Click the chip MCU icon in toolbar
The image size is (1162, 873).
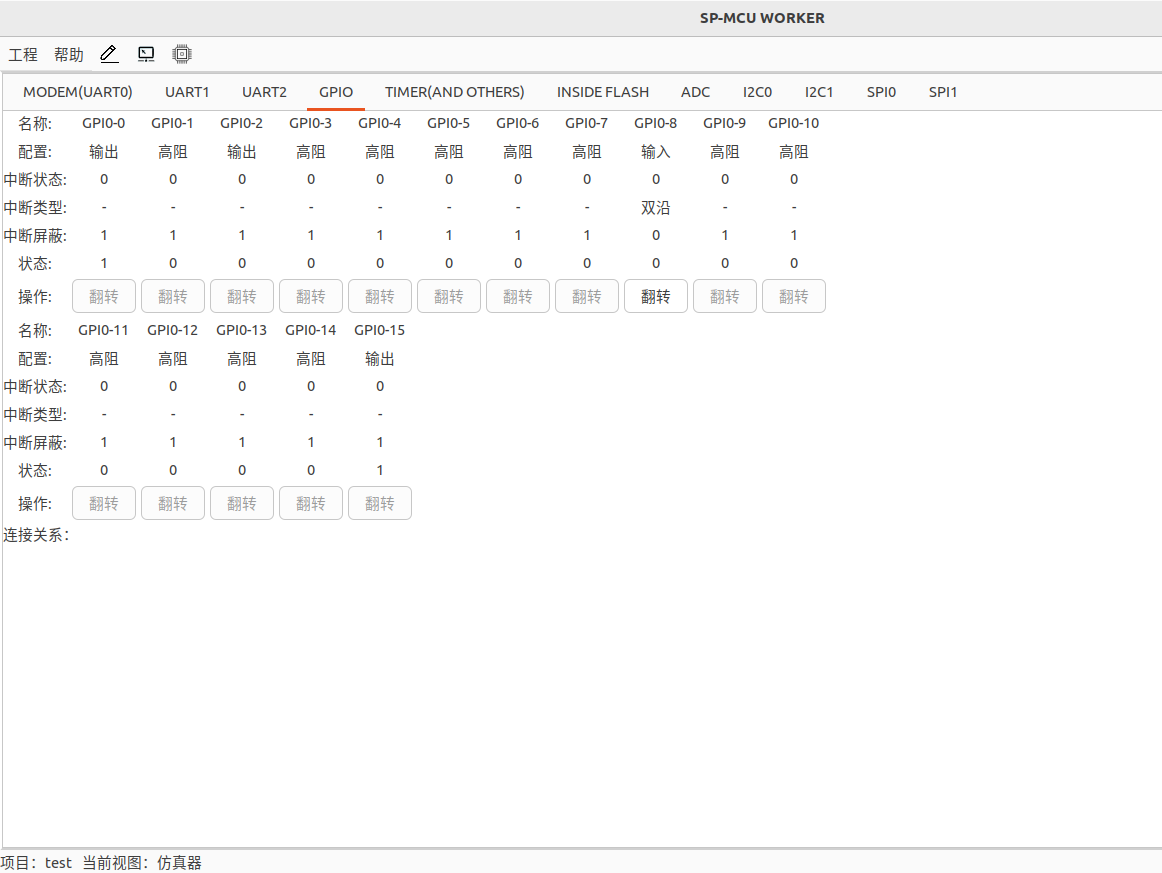pyautogui.click(x=182, y=54)
